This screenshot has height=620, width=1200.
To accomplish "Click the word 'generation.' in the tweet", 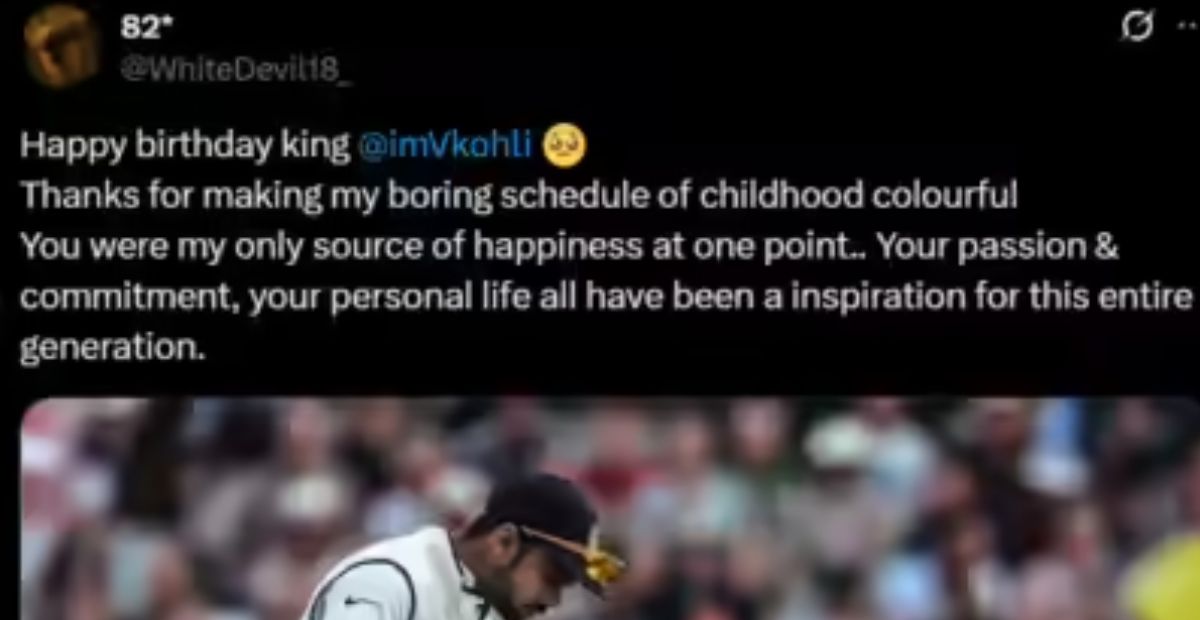I will pyautogui.click(x=112, y=348).
